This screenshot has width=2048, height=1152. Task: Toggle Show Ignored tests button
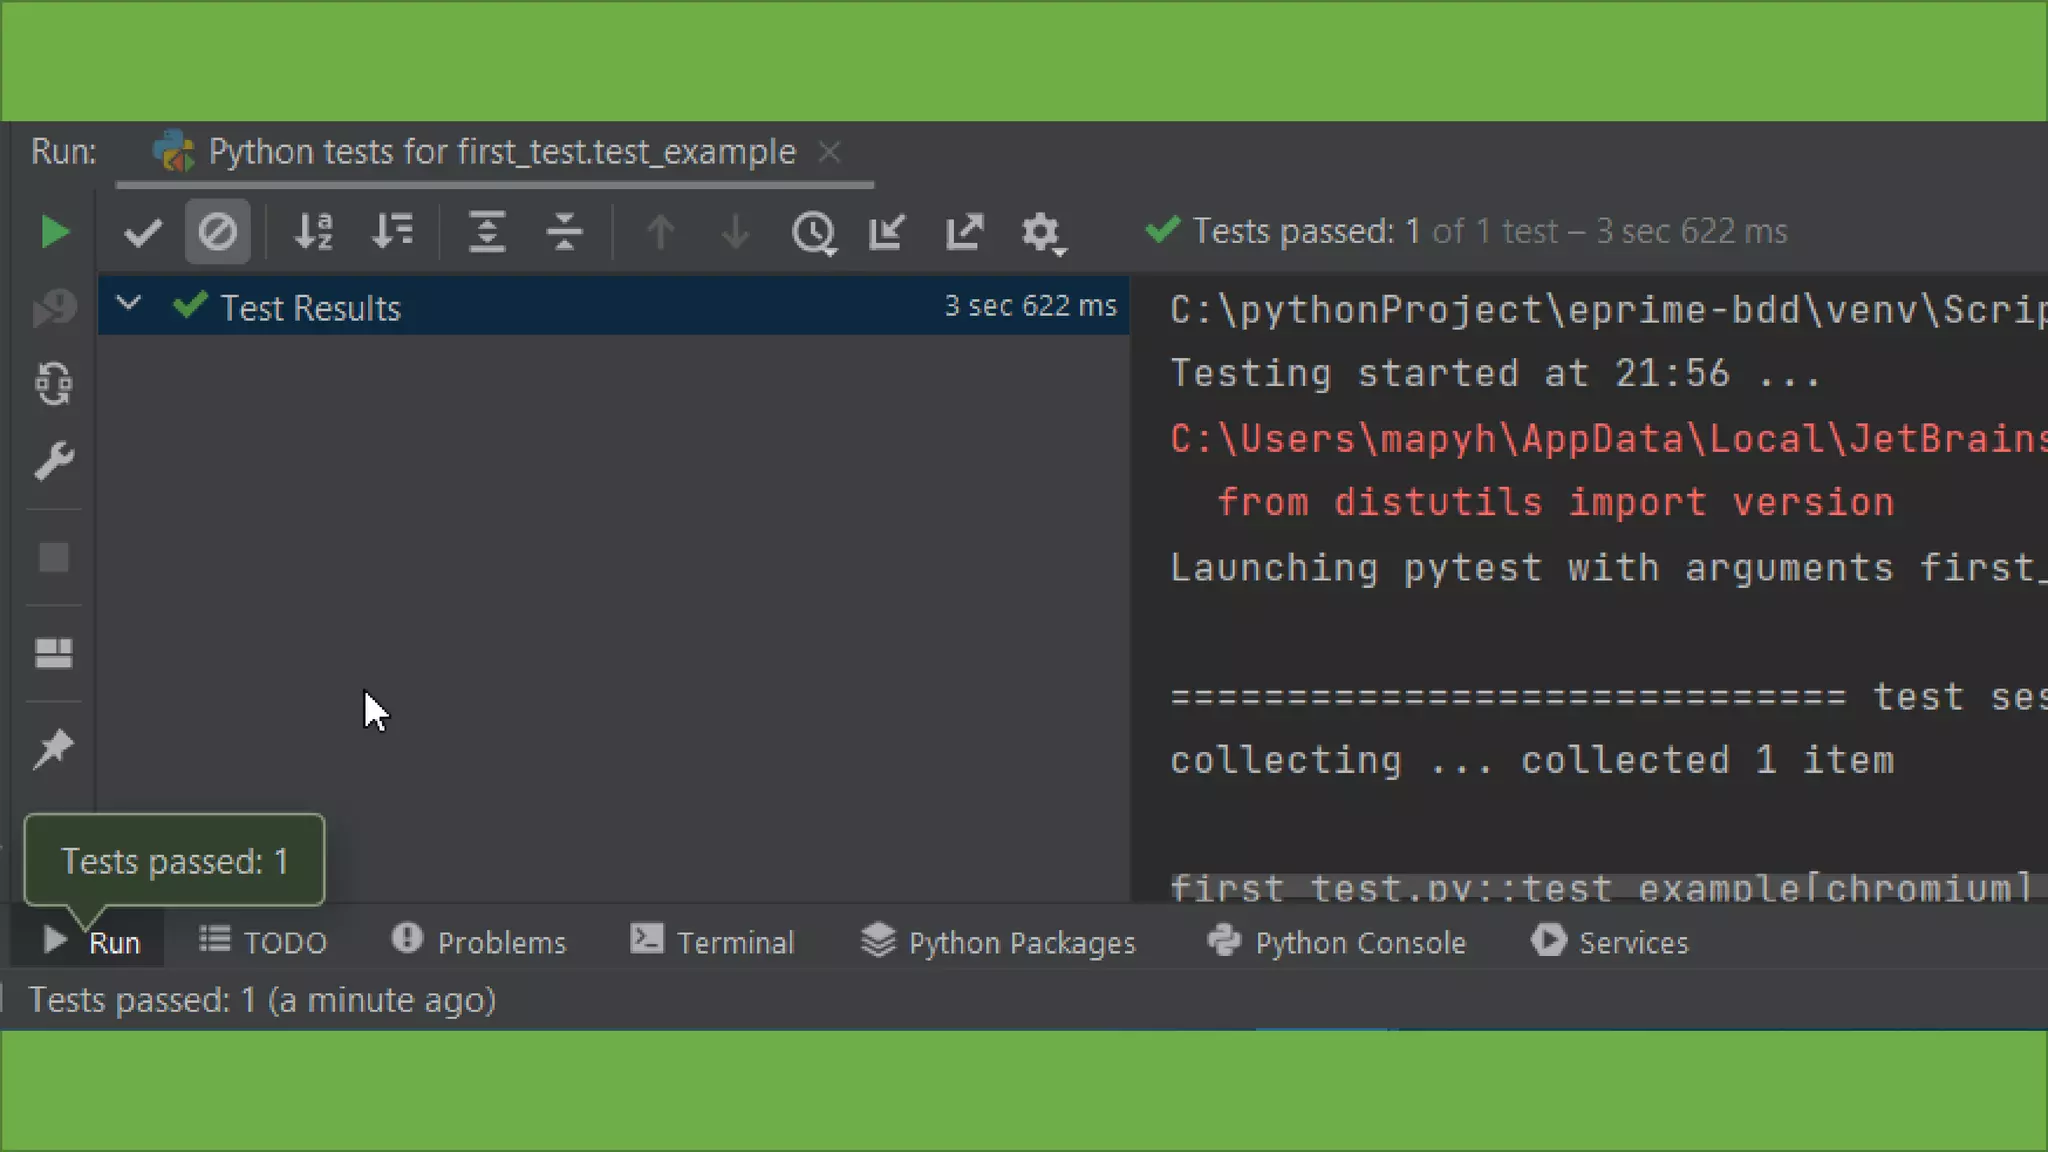pos(217,232)
